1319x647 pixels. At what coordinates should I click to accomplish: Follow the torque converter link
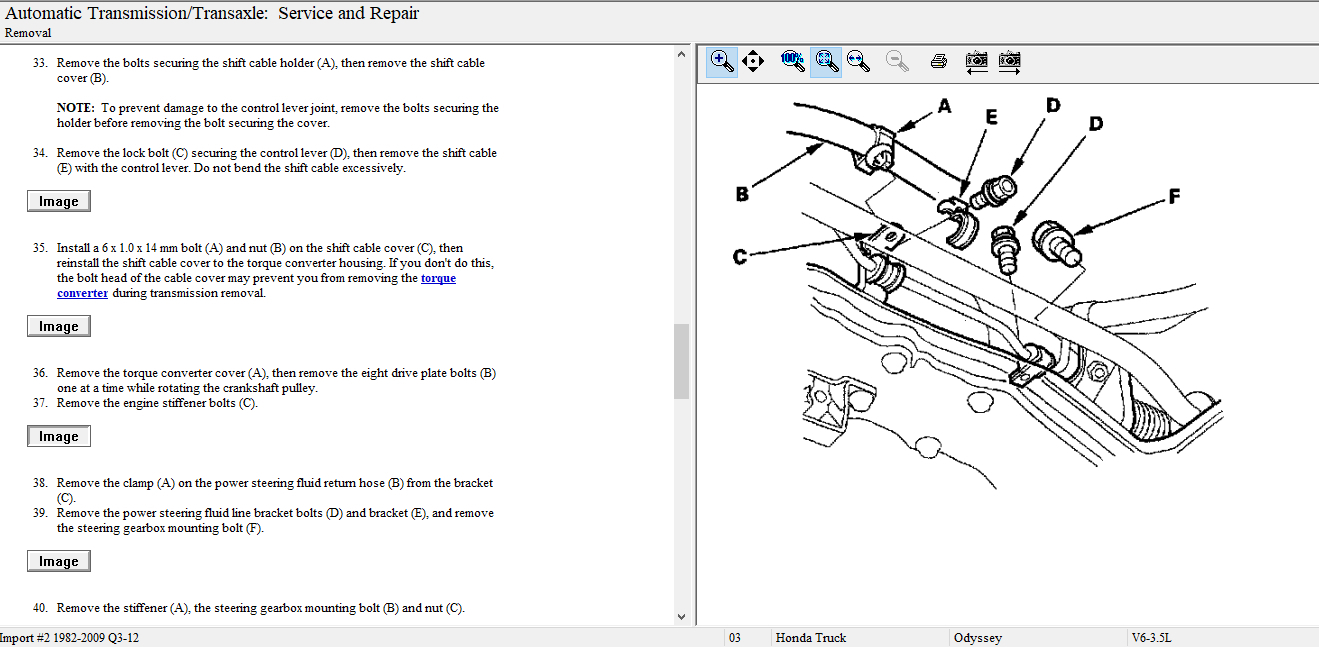click(x=438, y=278)
